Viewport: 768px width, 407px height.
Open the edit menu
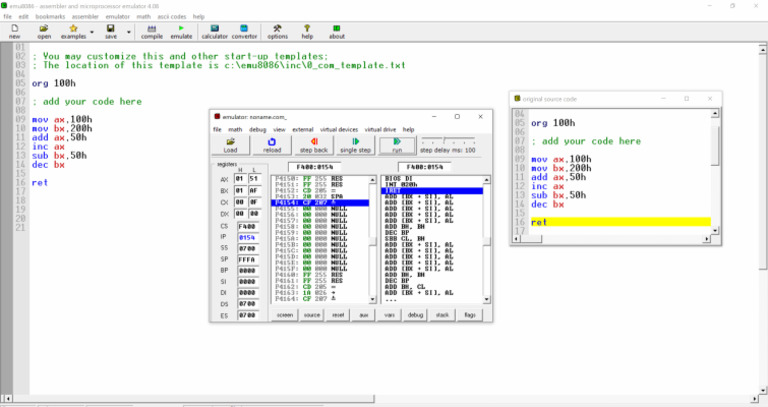[x=24, y=17]
